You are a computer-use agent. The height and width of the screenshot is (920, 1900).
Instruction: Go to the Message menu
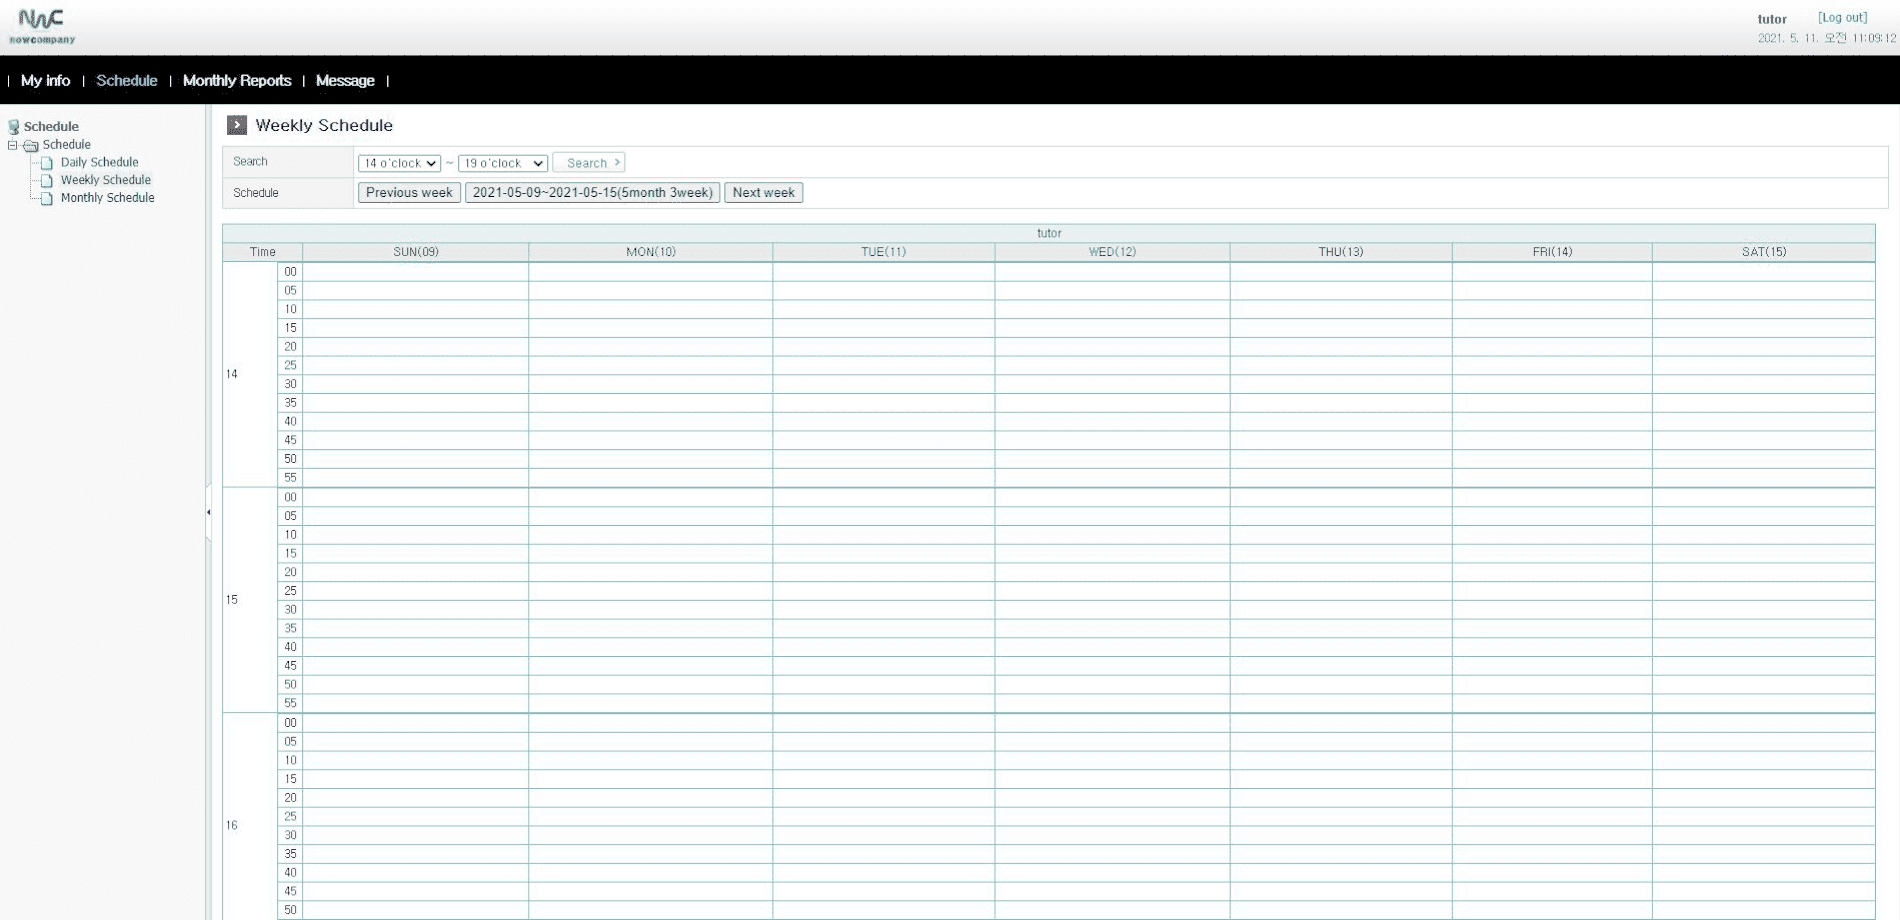pos(345,81)
